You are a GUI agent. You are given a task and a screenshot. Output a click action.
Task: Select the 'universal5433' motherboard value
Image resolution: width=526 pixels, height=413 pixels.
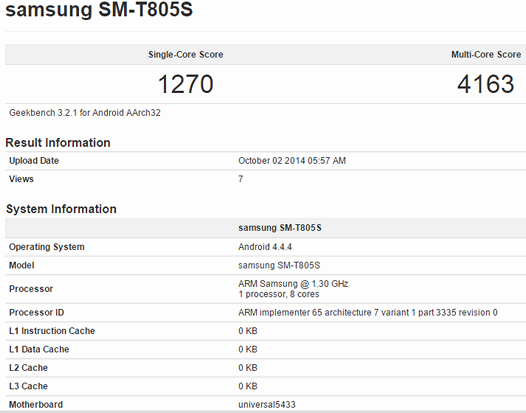pyautogui.click(x=267, y=405)
